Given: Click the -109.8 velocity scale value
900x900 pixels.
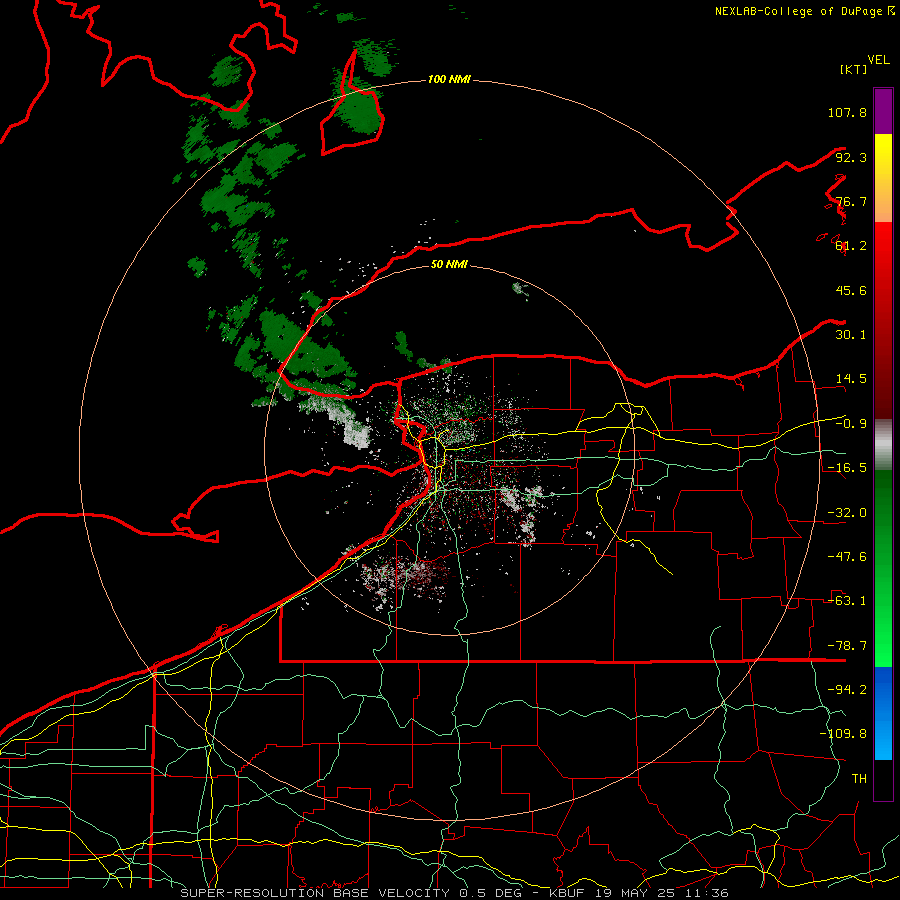Looking at the screenshot, I should (844, 734).
